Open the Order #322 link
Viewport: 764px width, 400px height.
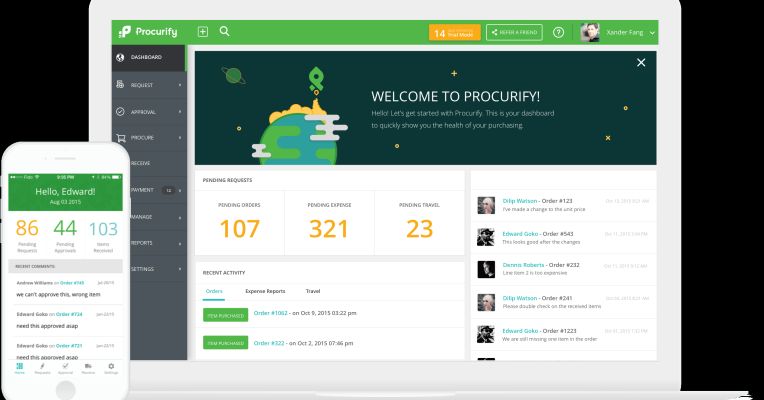(x=269, y=343)
